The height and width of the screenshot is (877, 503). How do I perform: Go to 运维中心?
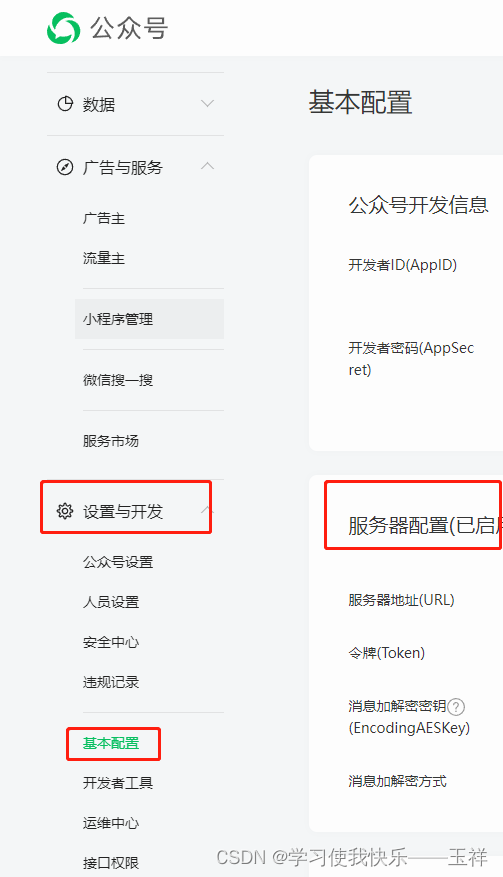point(111,823)
